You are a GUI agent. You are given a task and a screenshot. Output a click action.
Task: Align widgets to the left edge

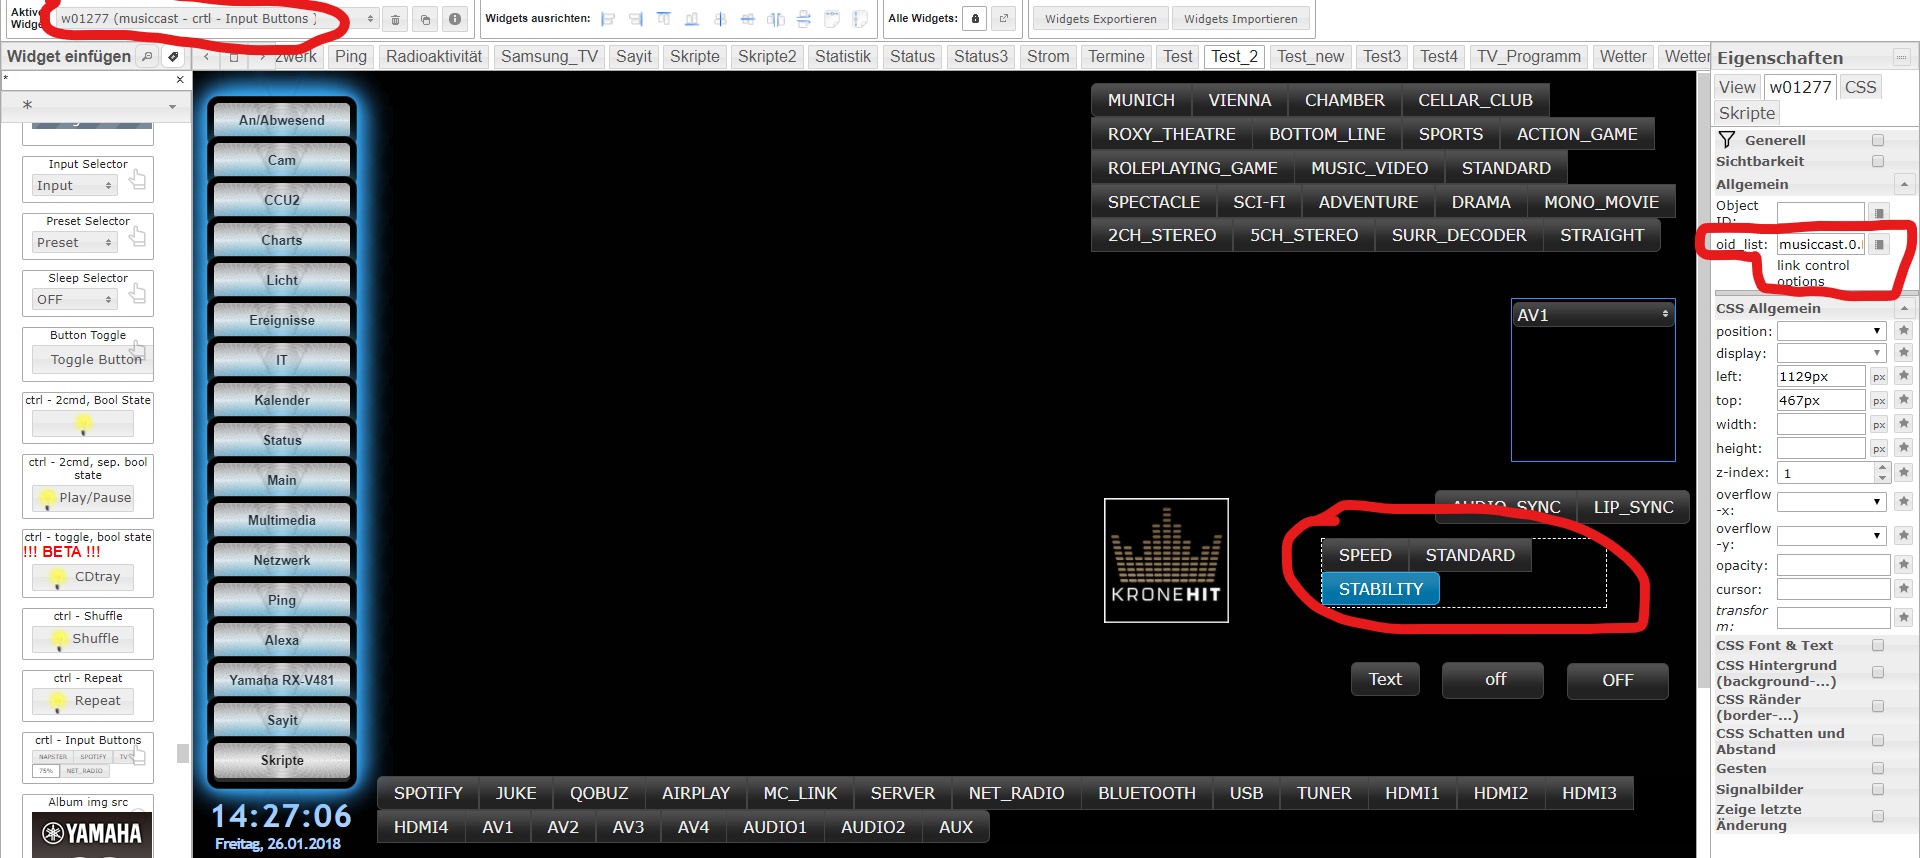point(608,19)
